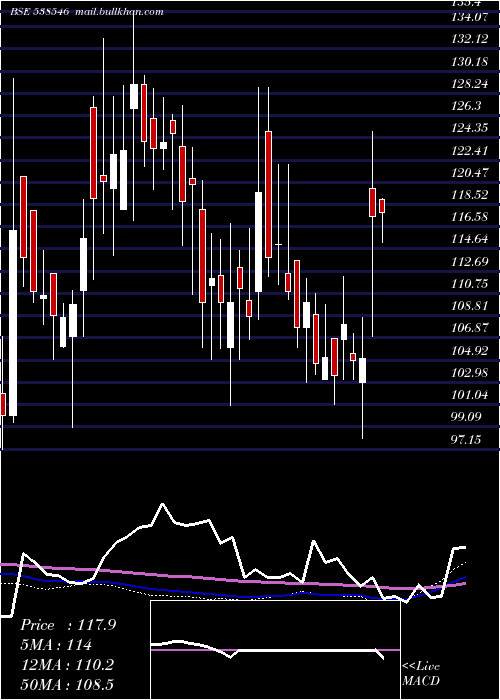Click the 108.81 price label
Screen dimensions: 500x700
(x=469, y=306)
